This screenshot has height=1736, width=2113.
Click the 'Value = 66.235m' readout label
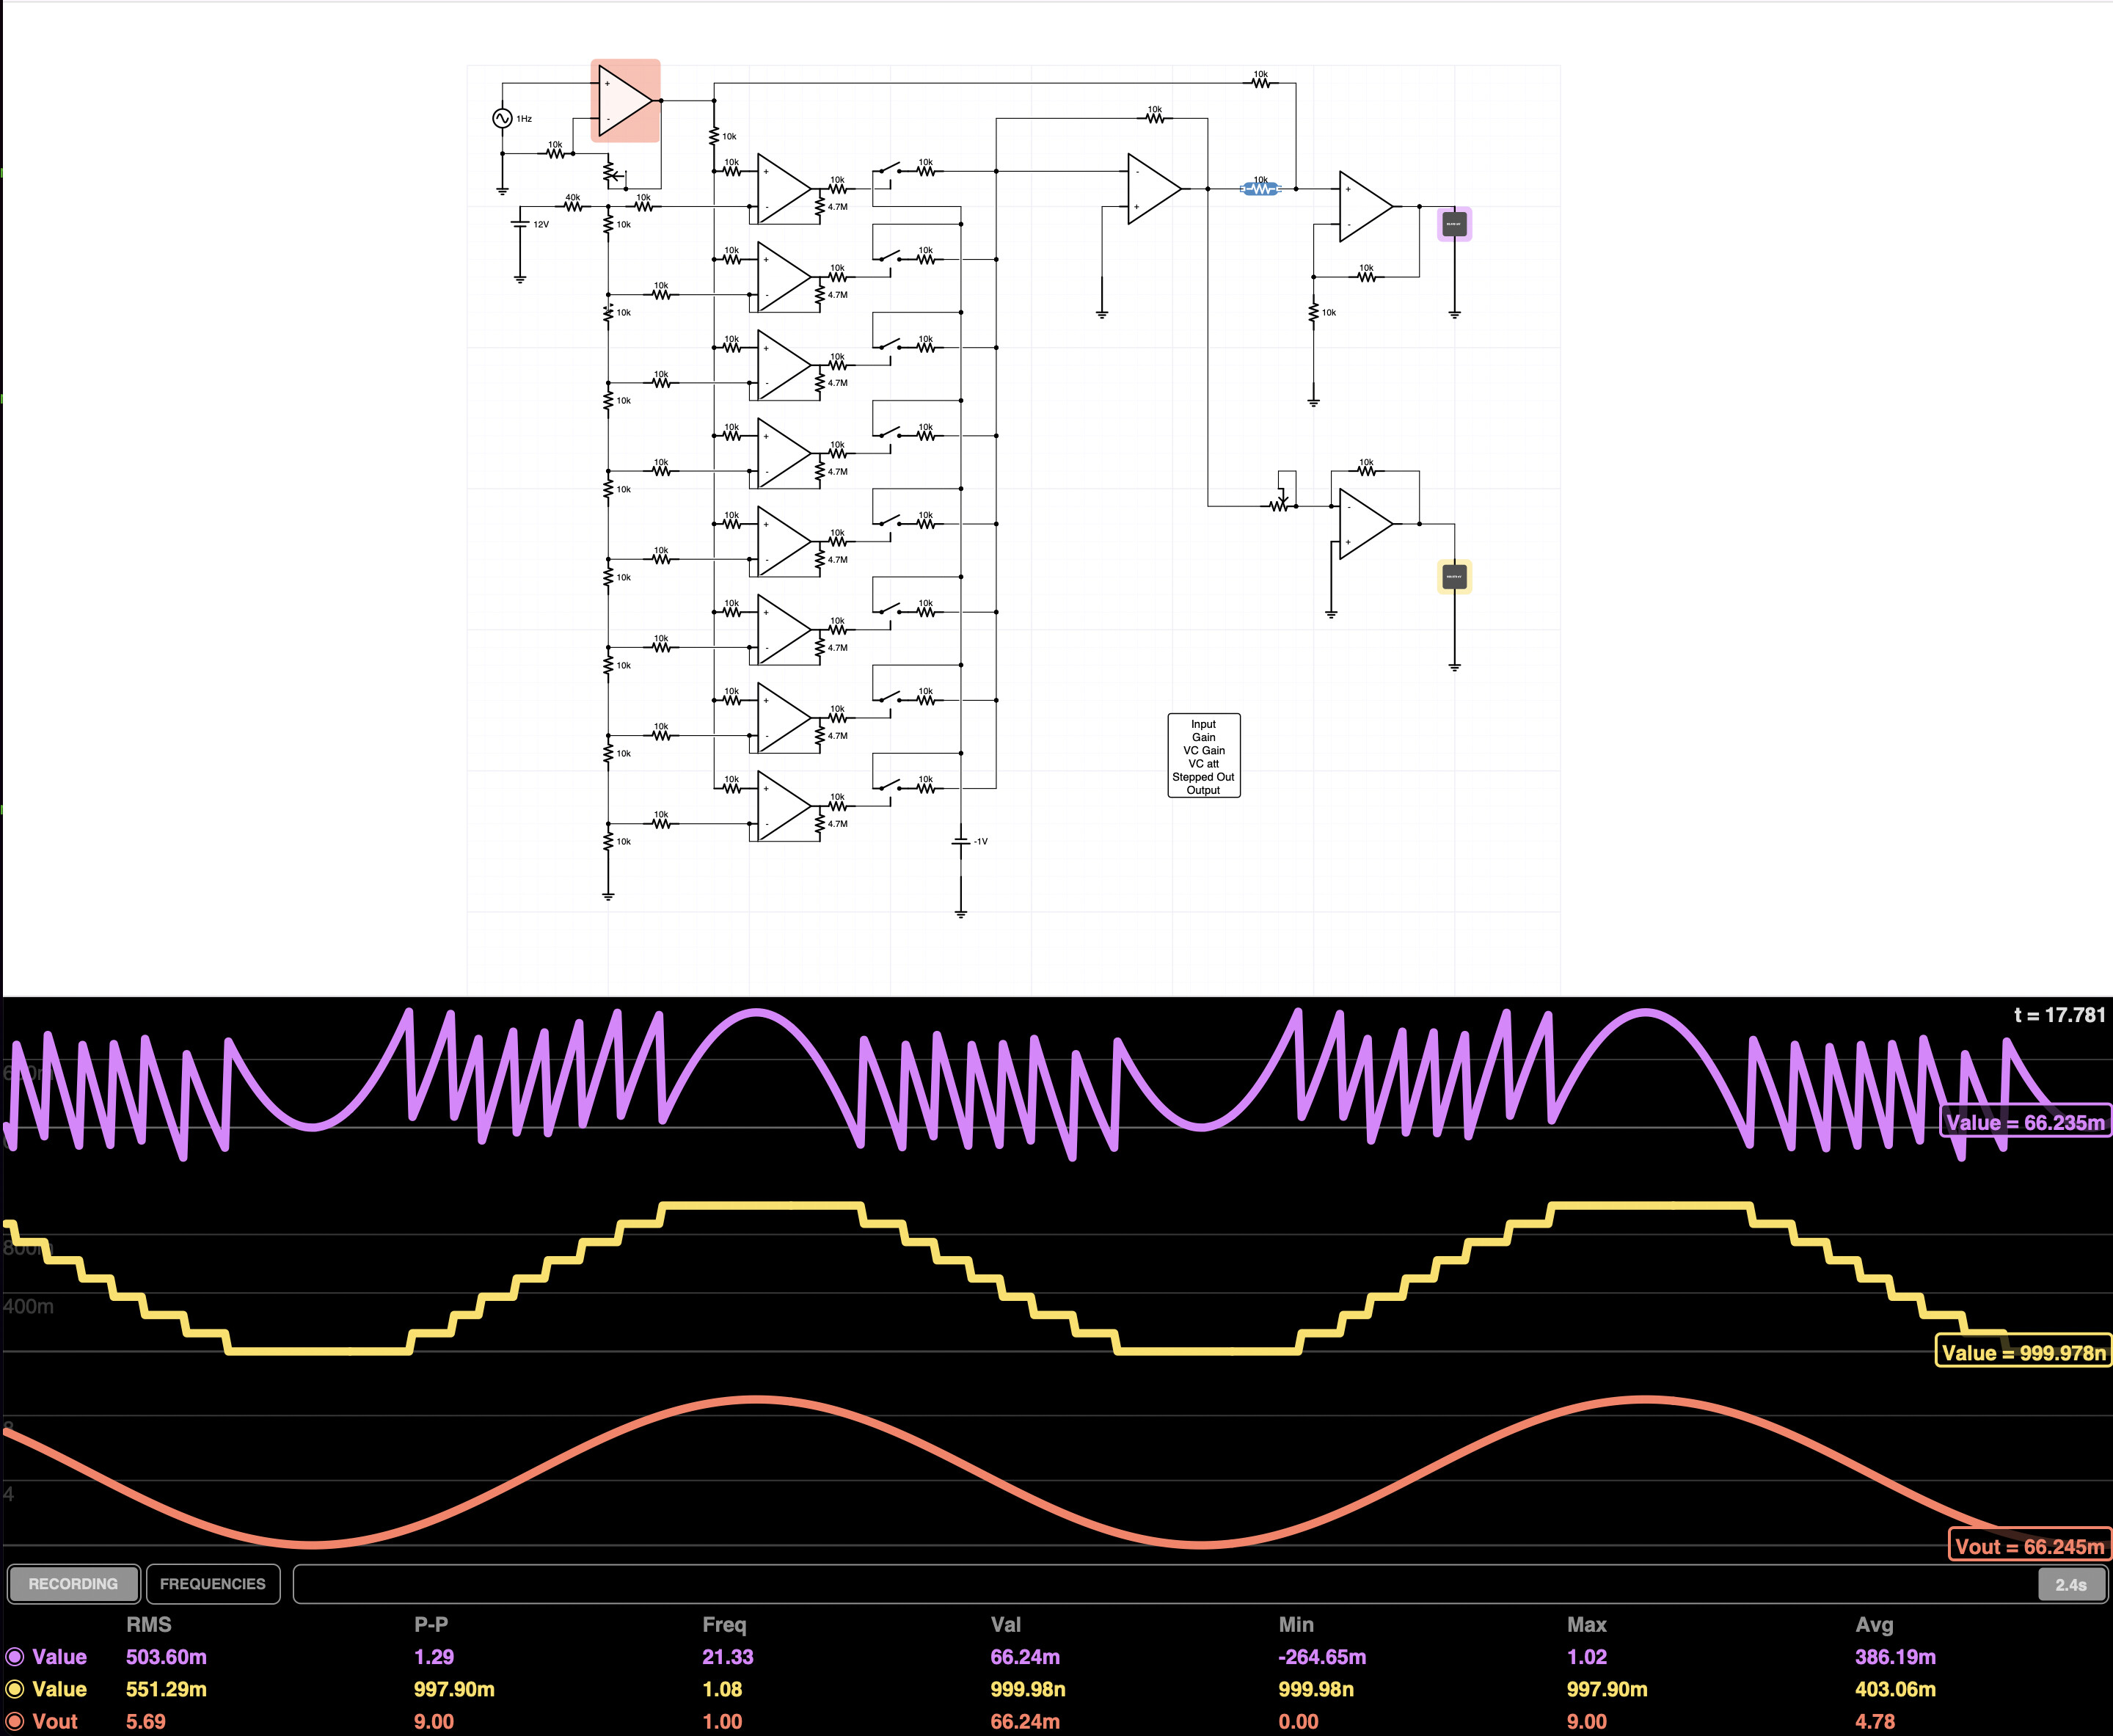2025,1122
